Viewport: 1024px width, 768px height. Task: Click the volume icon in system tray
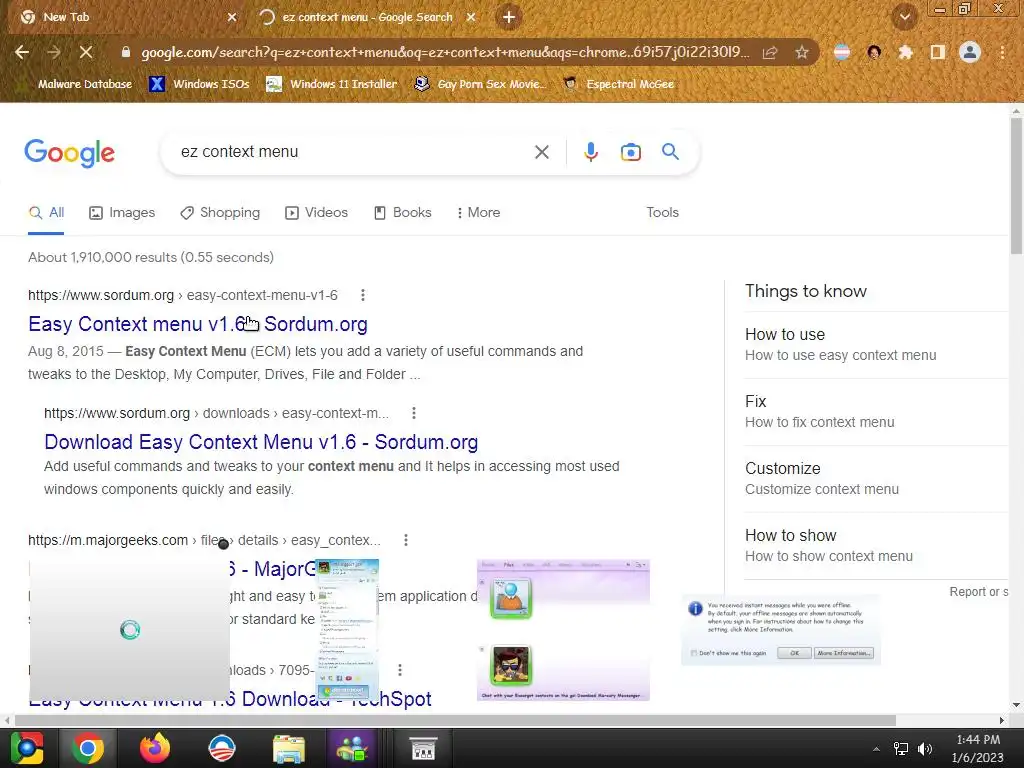pyautogui.click(x=925, y=749)
